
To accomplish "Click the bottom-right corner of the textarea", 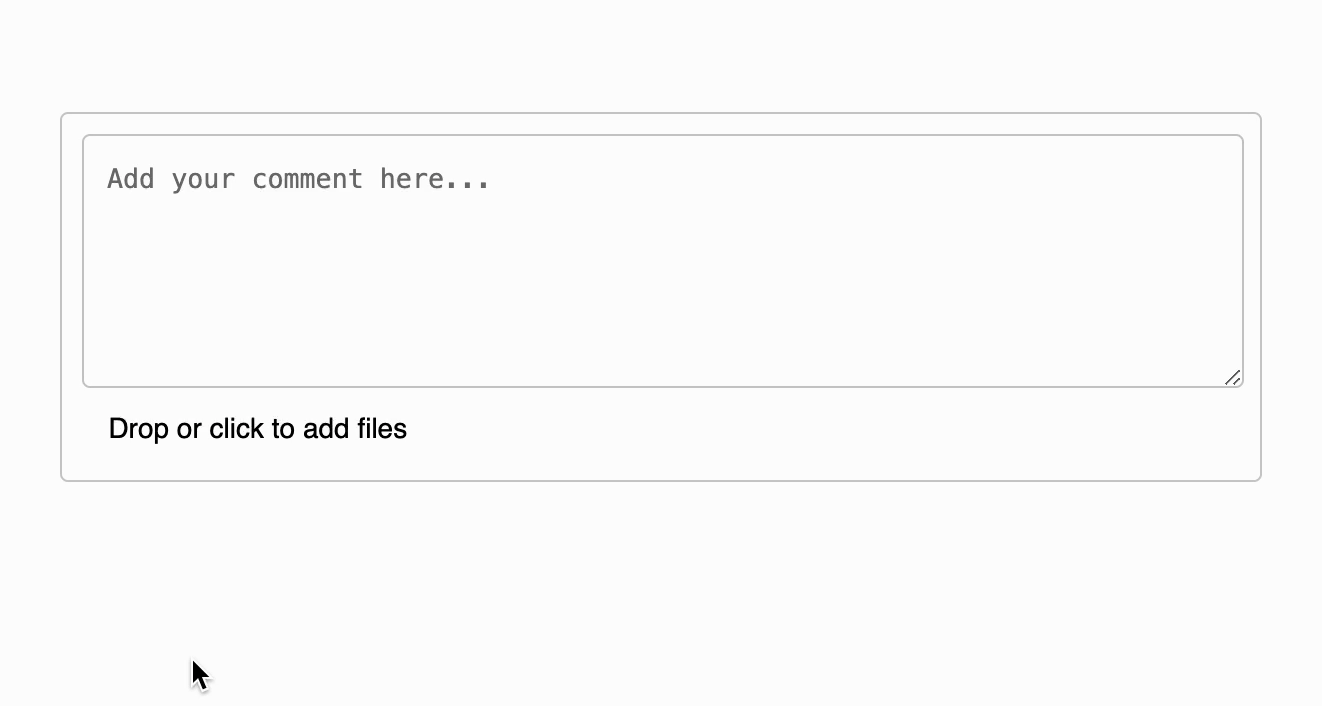I will pyautogui.click(x=1235, y=379).
